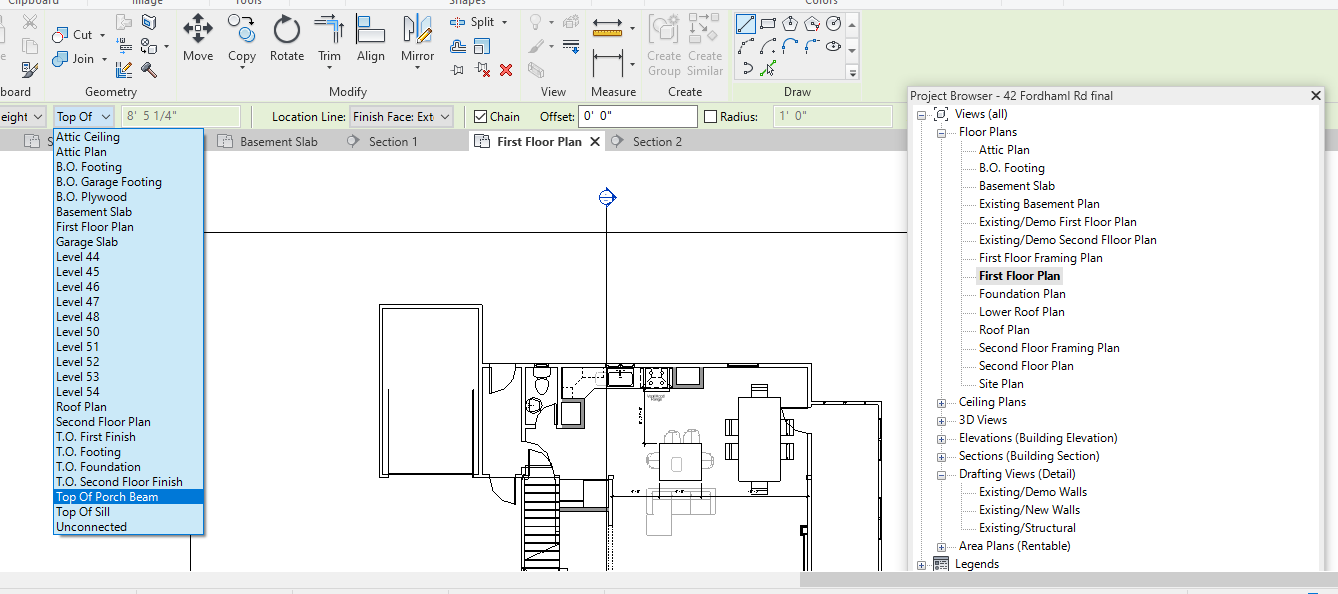Expand the Ceiling Plans node
Screen dimensions: 1338x594
click(941, 402)
